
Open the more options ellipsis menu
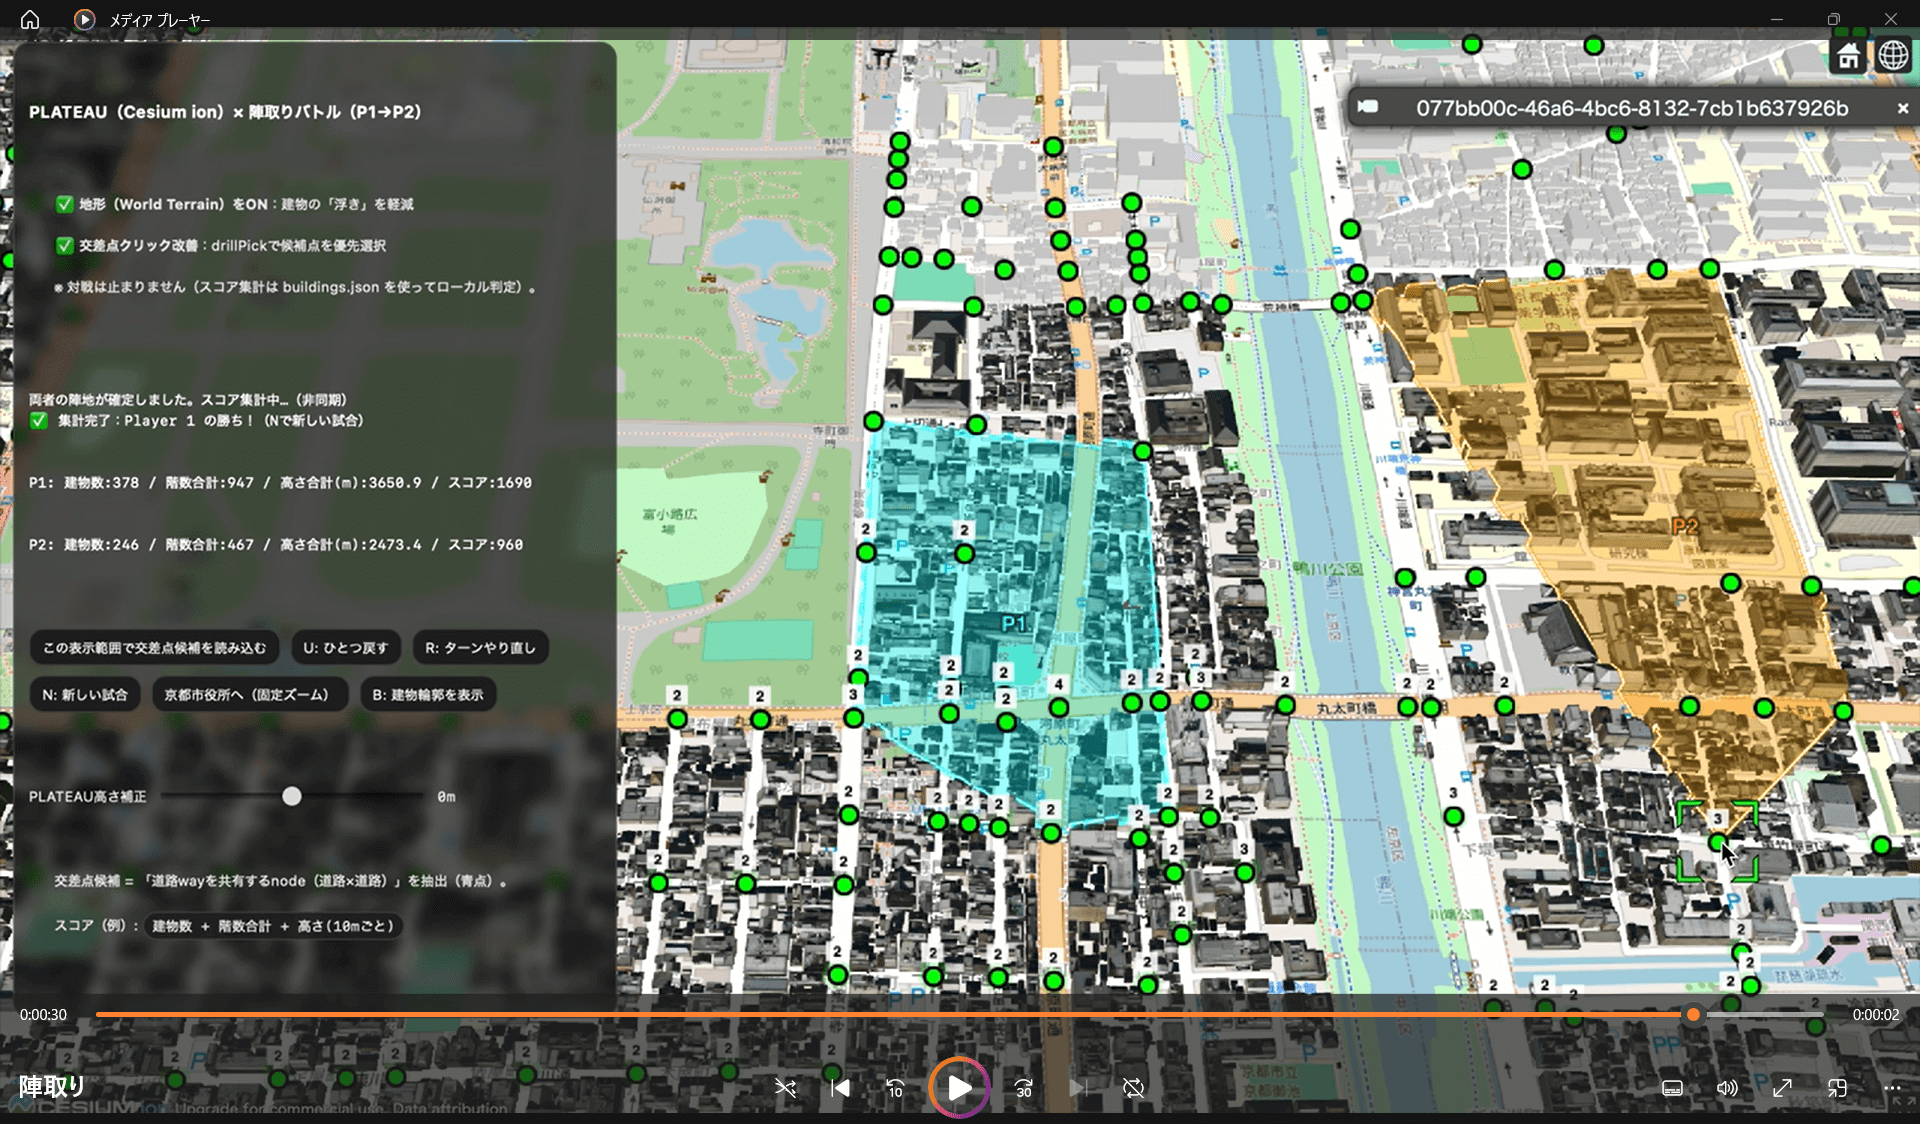coord(1892,1088)
